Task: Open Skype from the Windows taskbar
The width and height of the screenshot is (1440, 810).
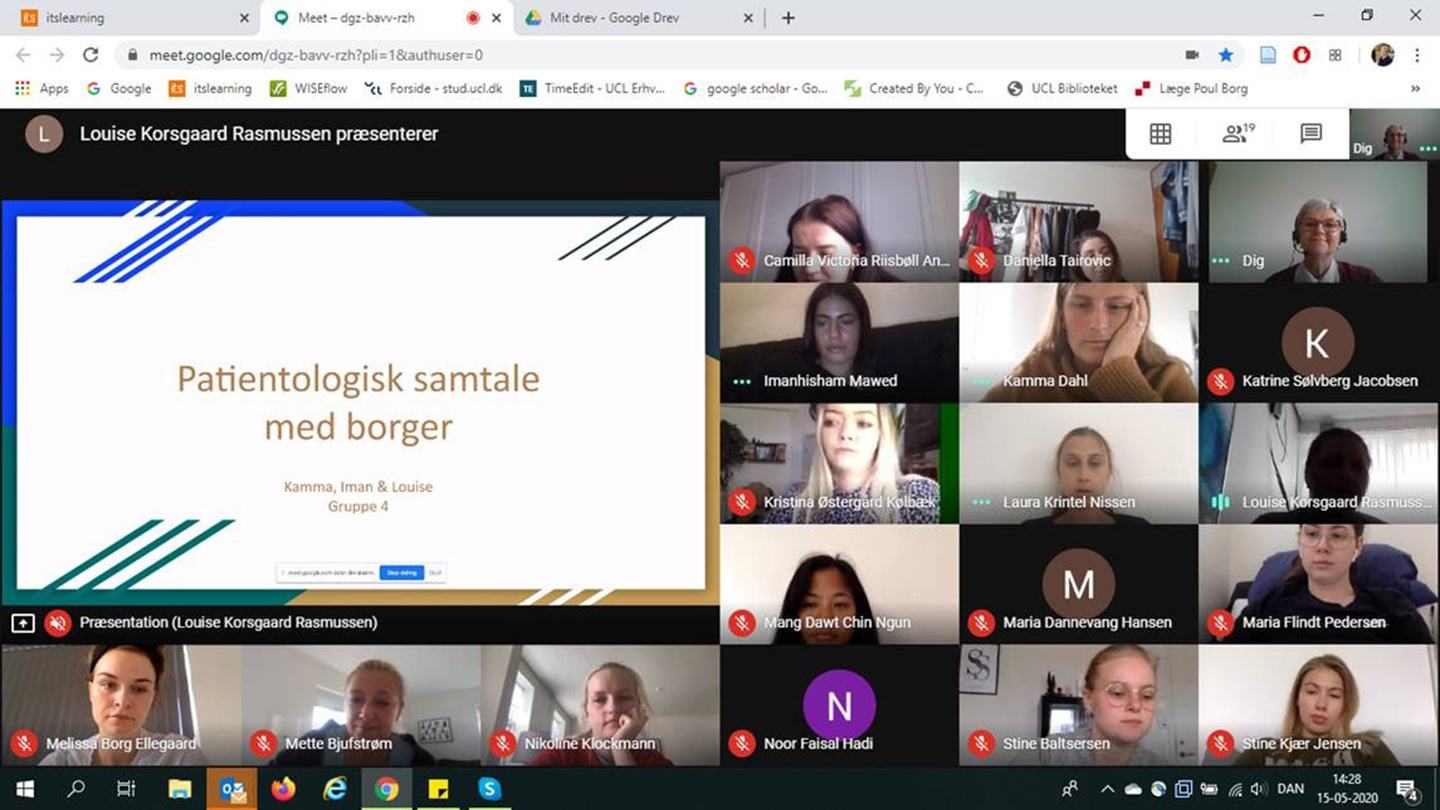Action: pyautogui.click(x=489, y=789)
